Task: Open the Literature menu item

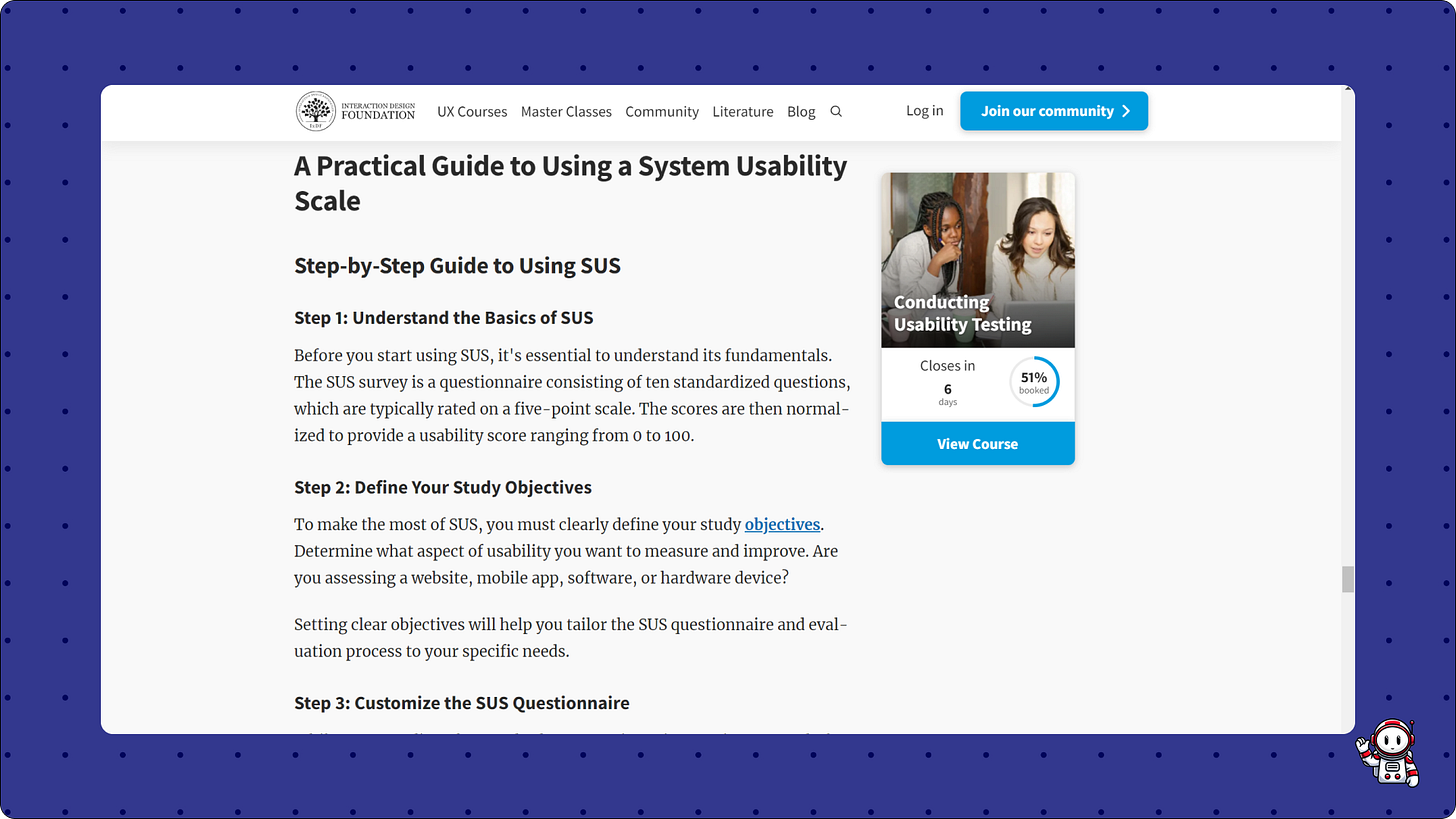Action: pos(743,111)
